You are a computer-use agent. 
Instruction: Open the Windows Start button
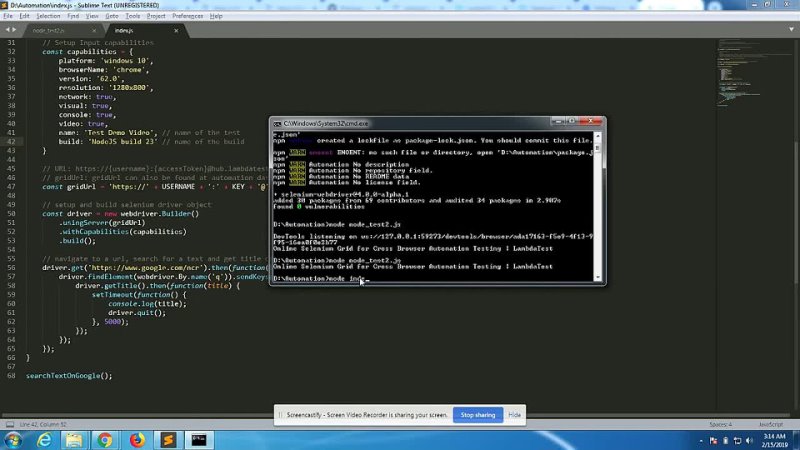click(13, 440)
